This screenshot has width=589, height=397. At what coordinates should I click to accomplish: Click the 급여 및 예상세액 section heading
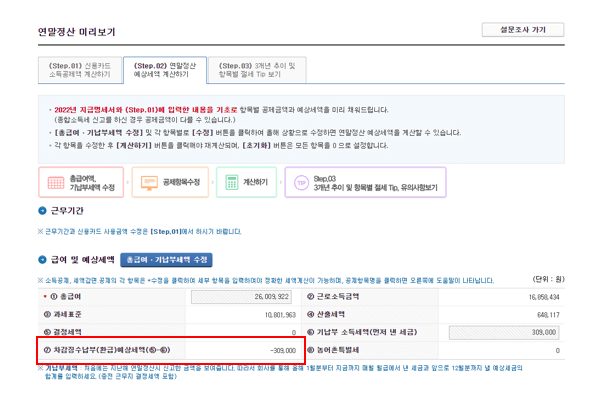(x=83, y=260)
